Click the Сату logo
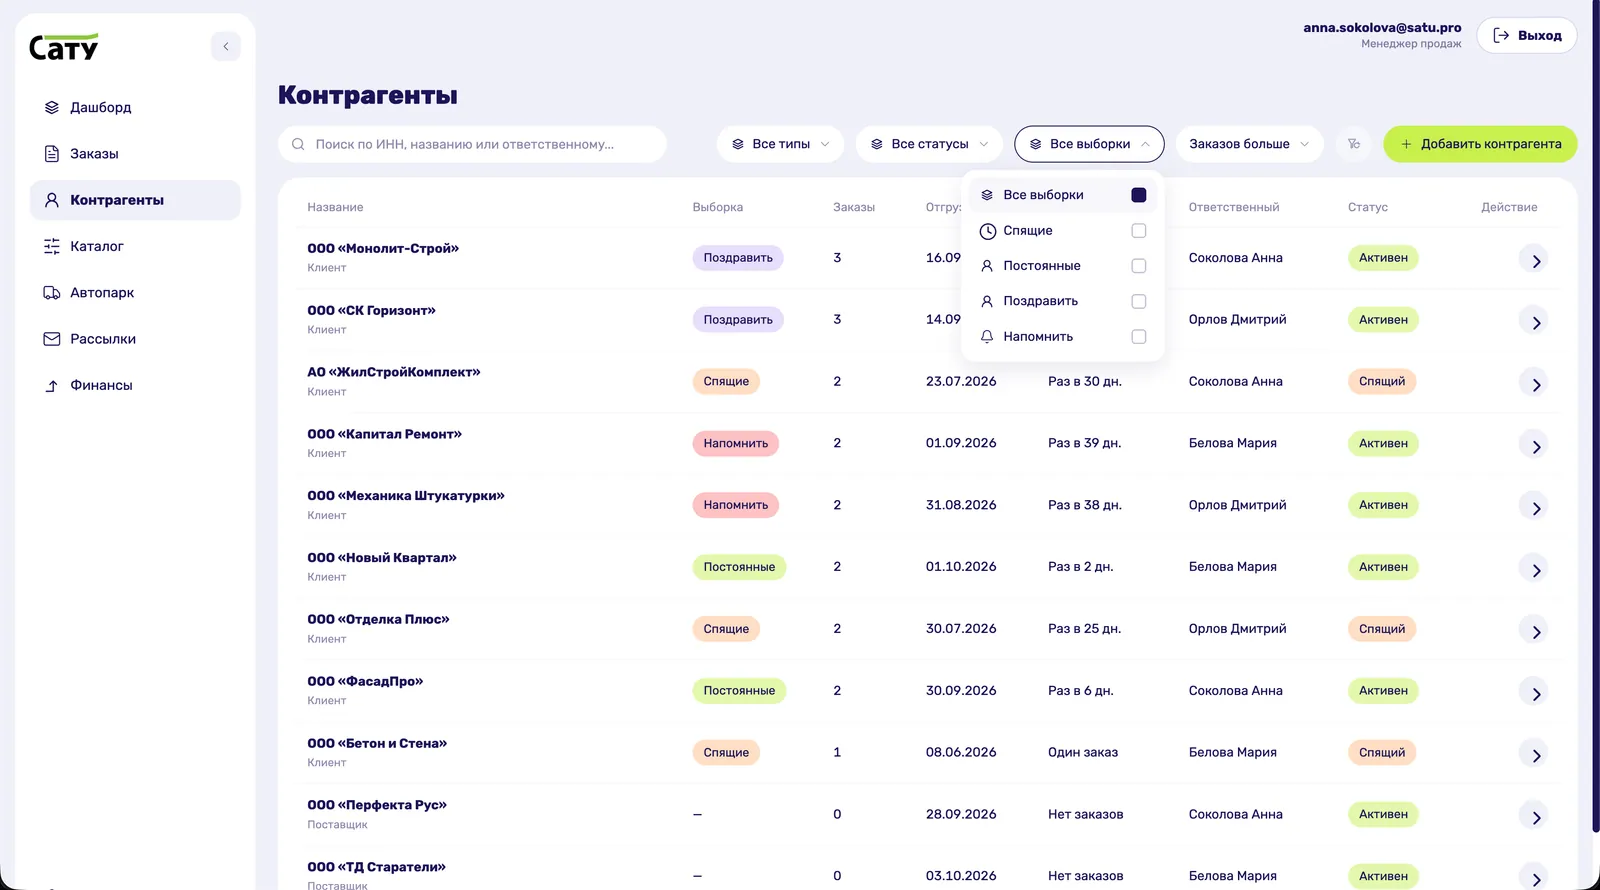This screenshot has width=1600, height=890. pos(64,47)
